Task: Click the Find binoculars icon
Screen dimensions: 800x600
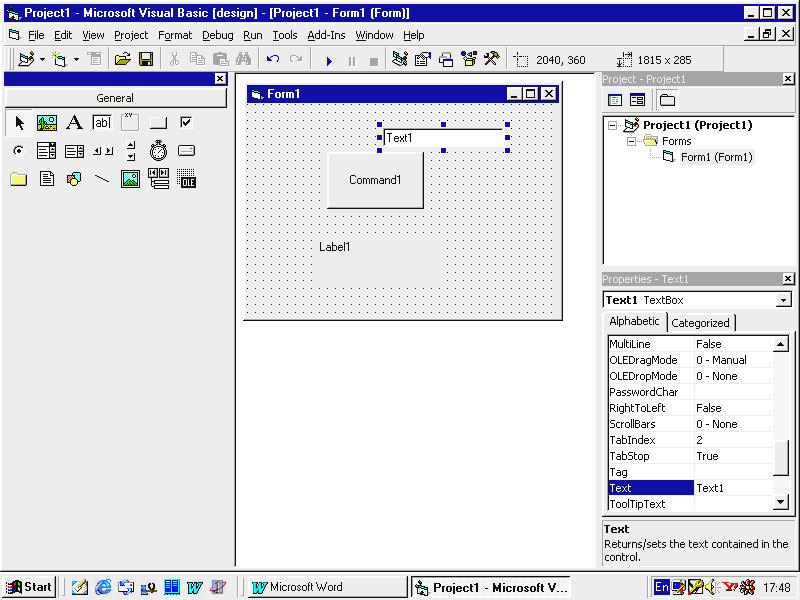Action: point(243,60)
